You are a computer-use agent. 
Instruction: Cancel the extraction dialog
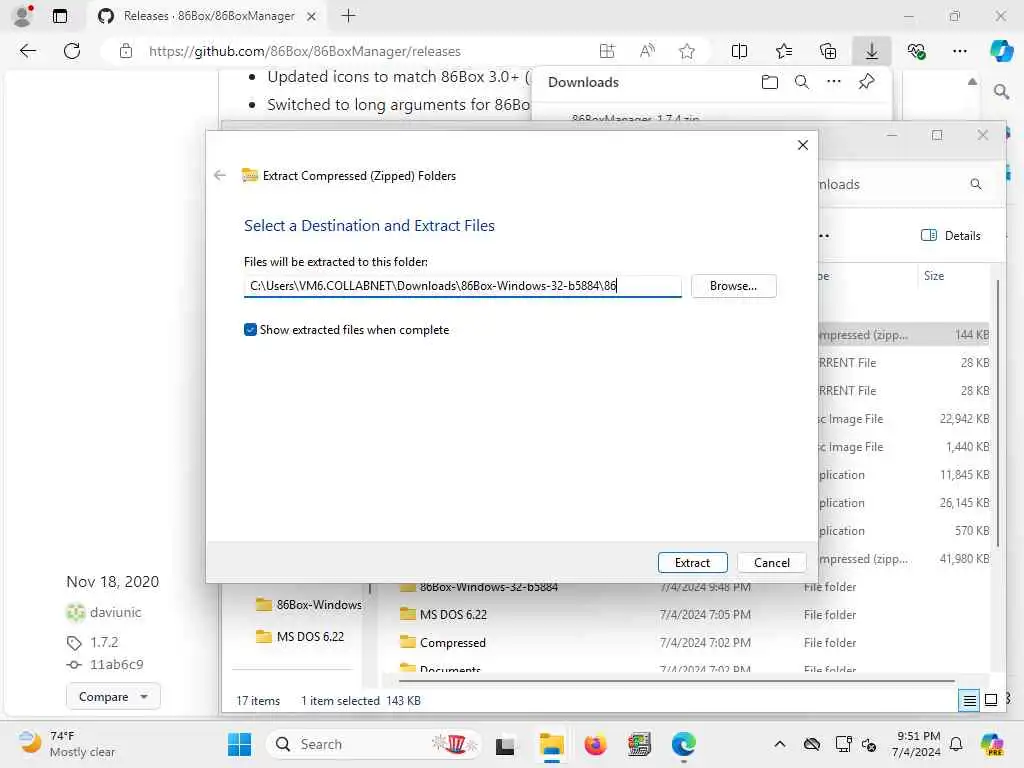tap(771, 562)
